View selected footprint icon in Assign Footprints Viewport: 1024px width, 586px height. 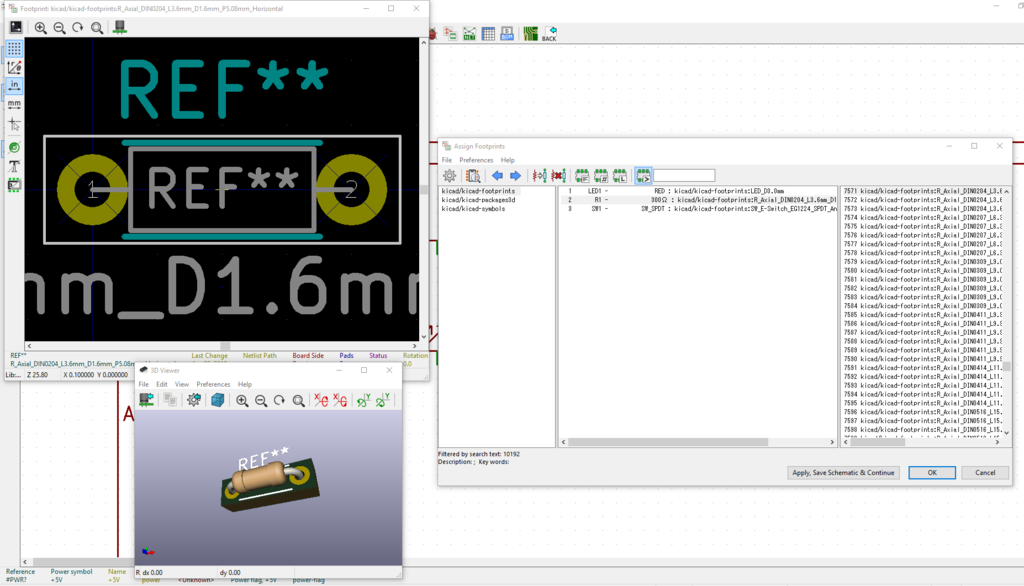[473, 176]
